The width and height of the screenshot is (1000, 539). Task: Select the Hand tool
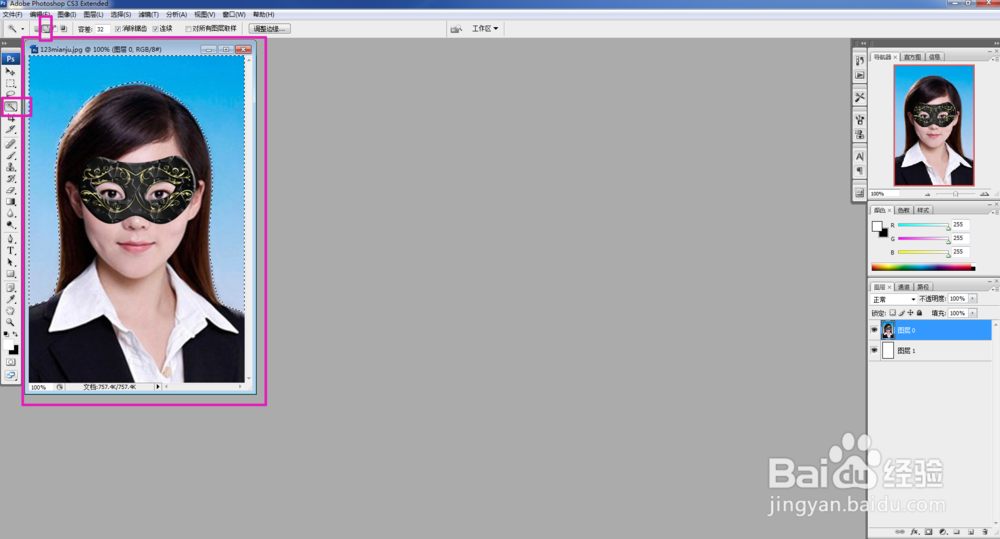(x=10, y=311)
